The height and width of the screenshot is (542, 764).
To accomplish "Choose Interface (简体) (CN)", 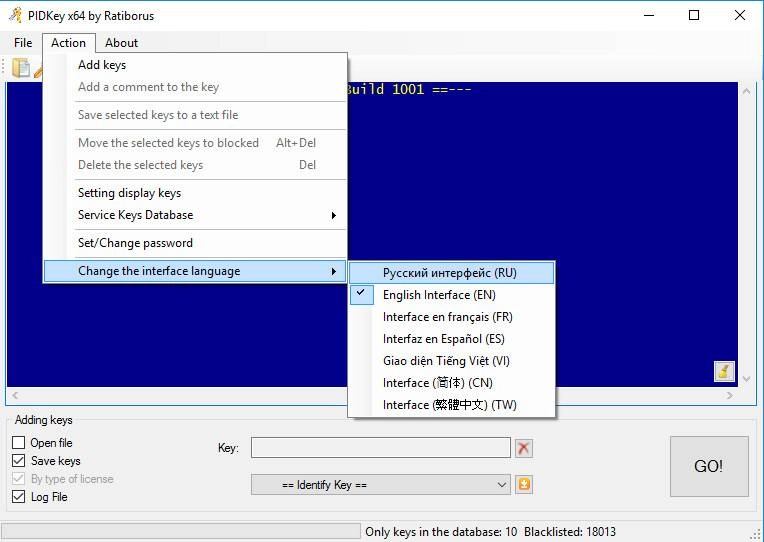I will point(452,383).
